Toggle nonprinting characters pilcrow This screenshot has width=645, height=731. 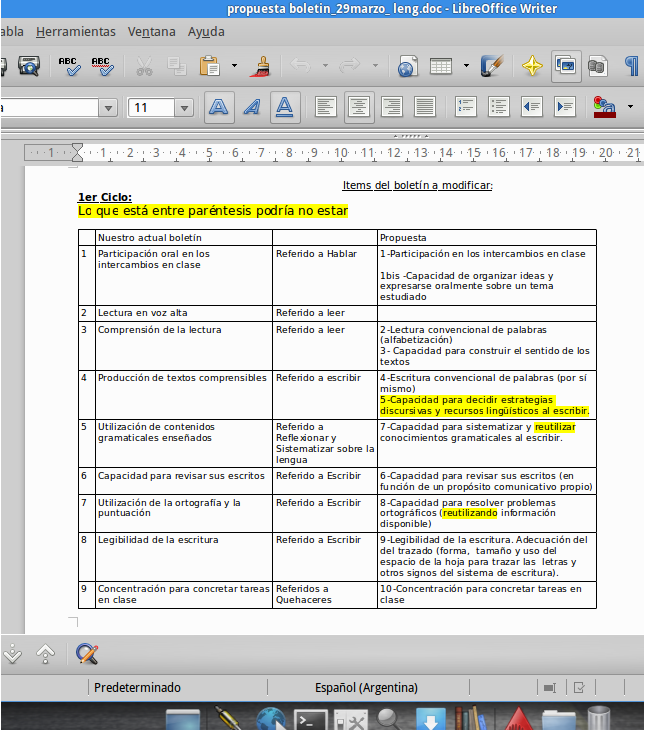[x=631, y=66]
